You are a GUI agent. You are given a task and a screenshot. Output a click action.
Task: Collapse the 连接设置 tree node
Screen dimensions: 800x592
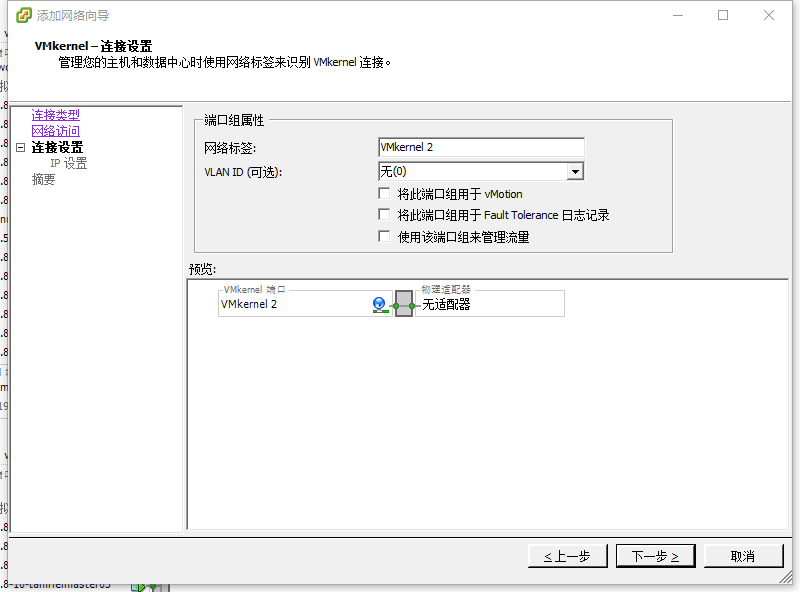pos(20,147)
